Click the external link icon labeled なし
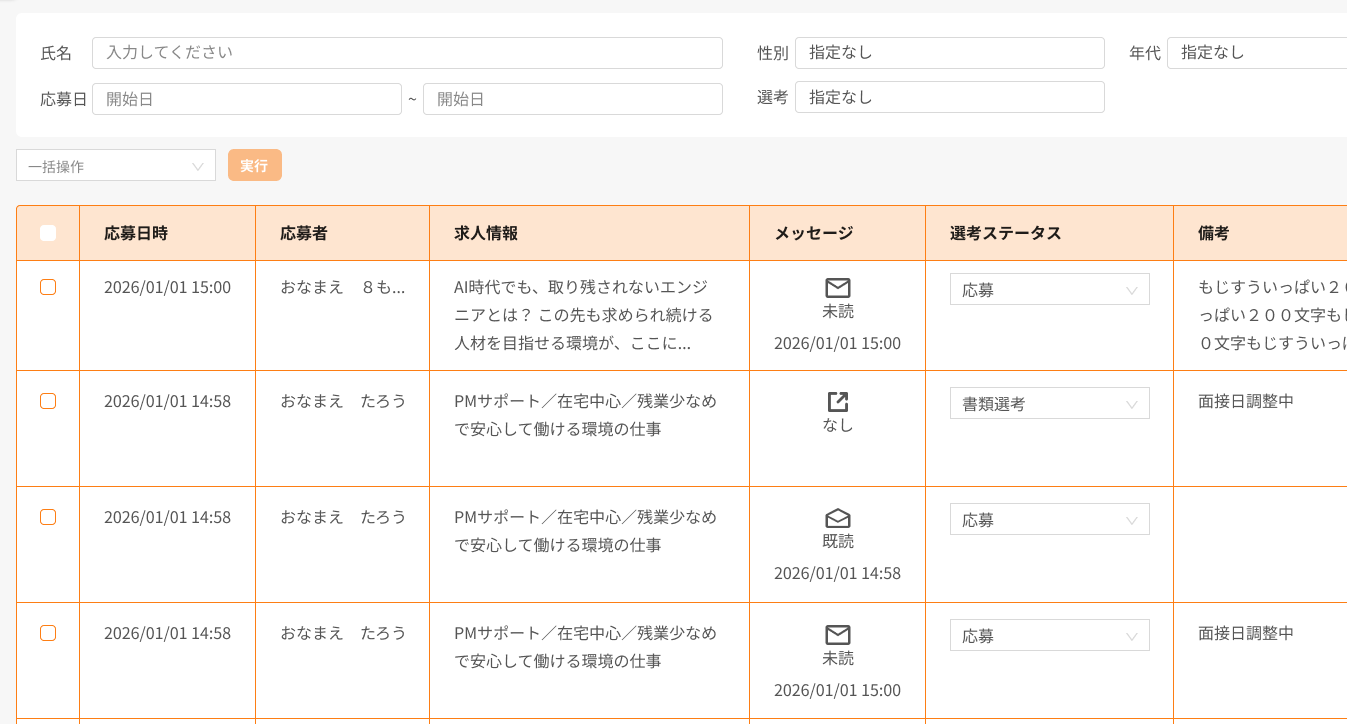Screen dimensions: 1347x724 836,400
